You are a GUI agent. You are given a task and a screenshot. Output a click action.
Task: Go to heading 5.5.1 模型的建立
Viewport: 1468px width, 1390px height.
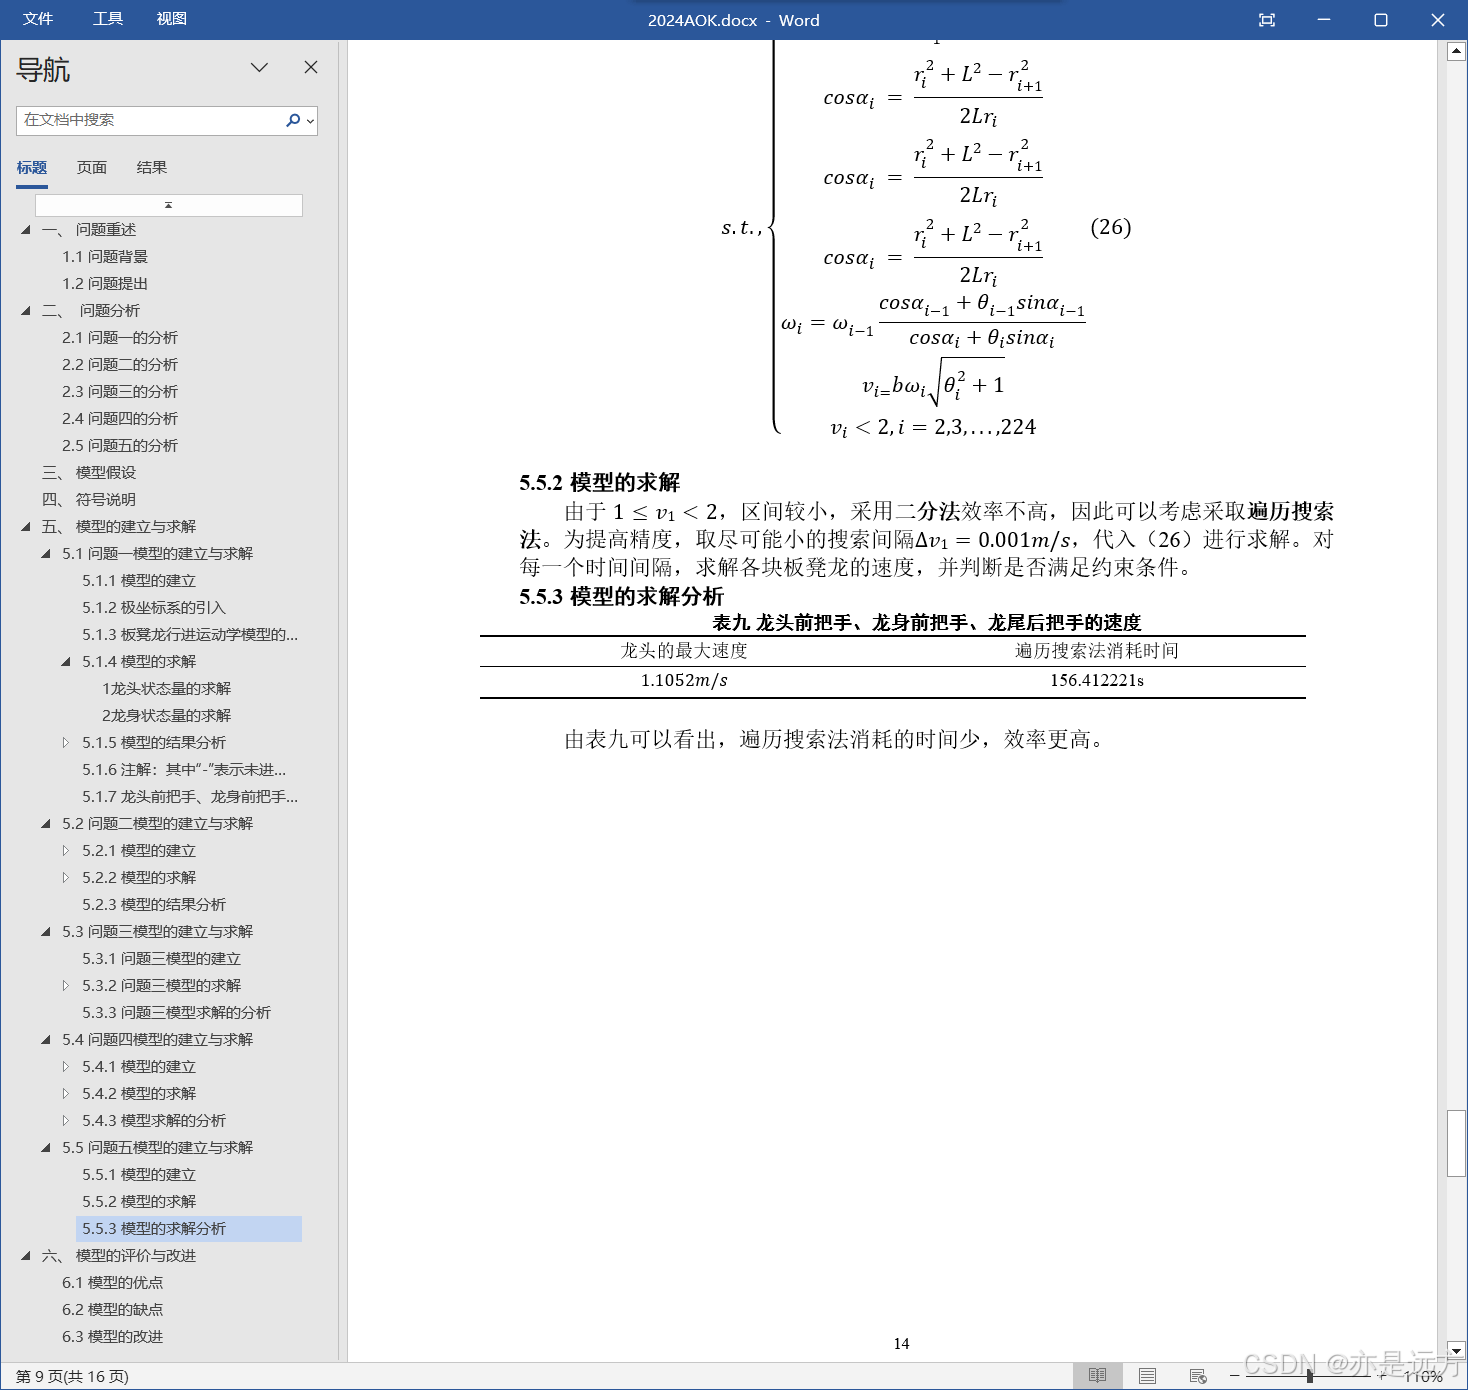click(139, 1175)
